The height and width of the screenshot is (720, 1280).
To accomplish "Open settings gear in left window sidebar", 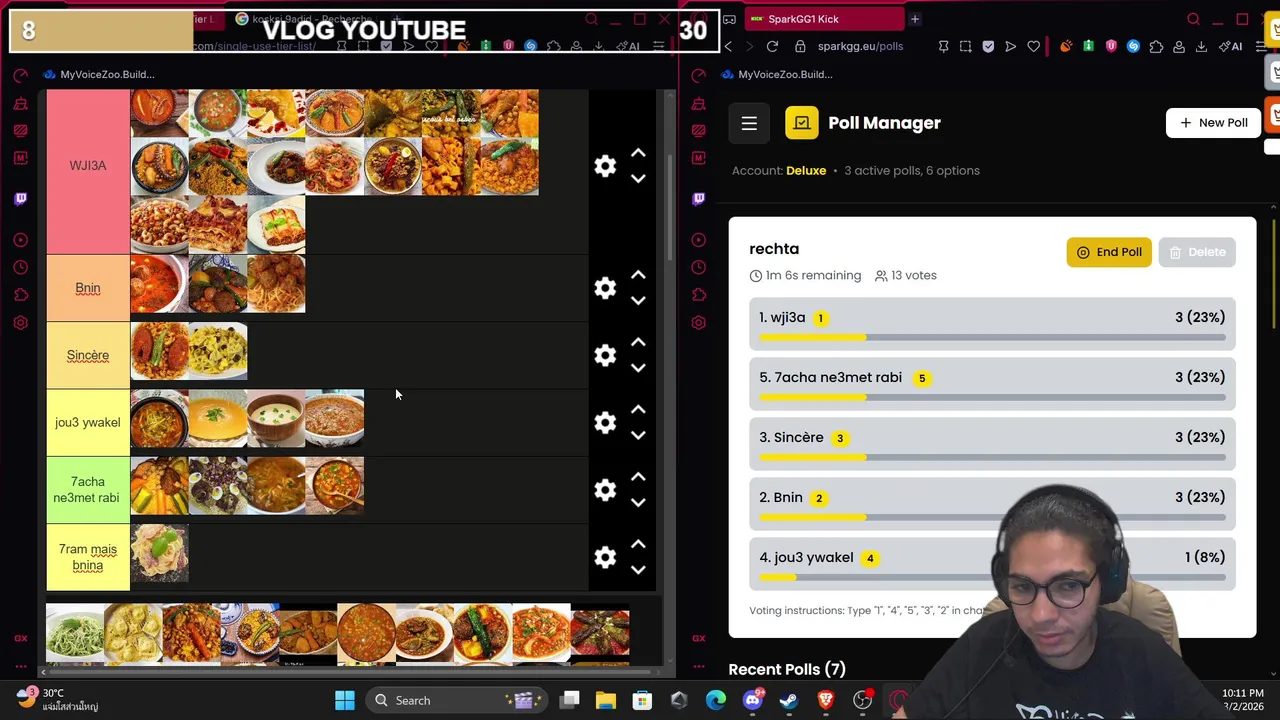I will coord(21,322).
